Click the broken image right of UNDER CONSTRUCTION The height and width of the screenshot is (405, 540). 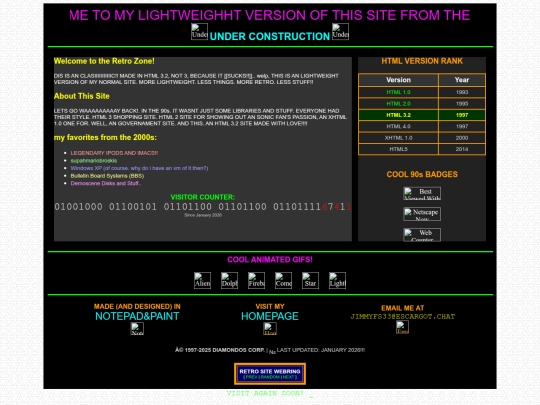tap(340, 32)
